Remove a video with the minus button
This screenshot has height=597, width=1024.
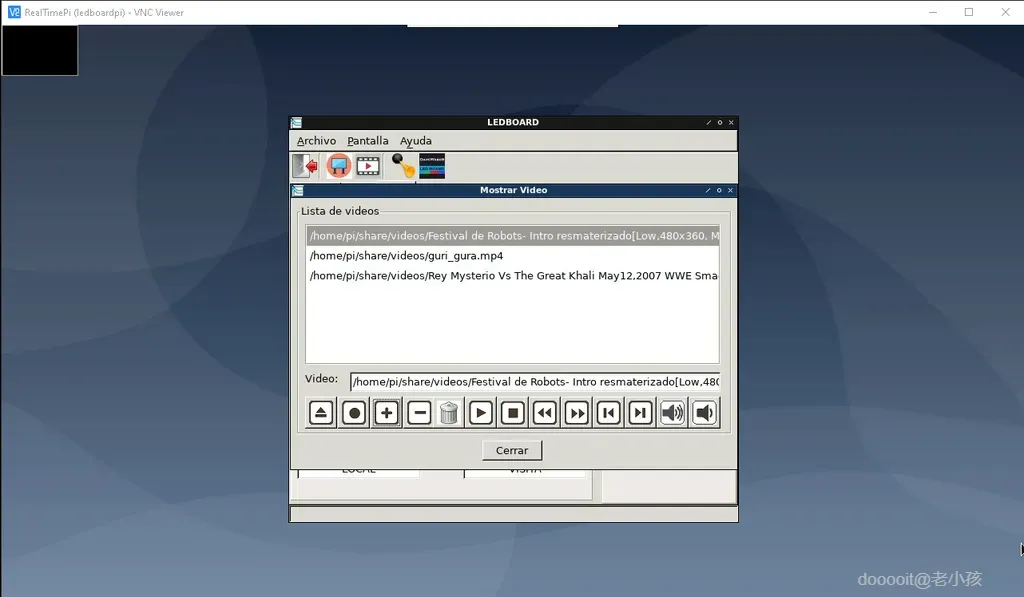coord(419,413)
